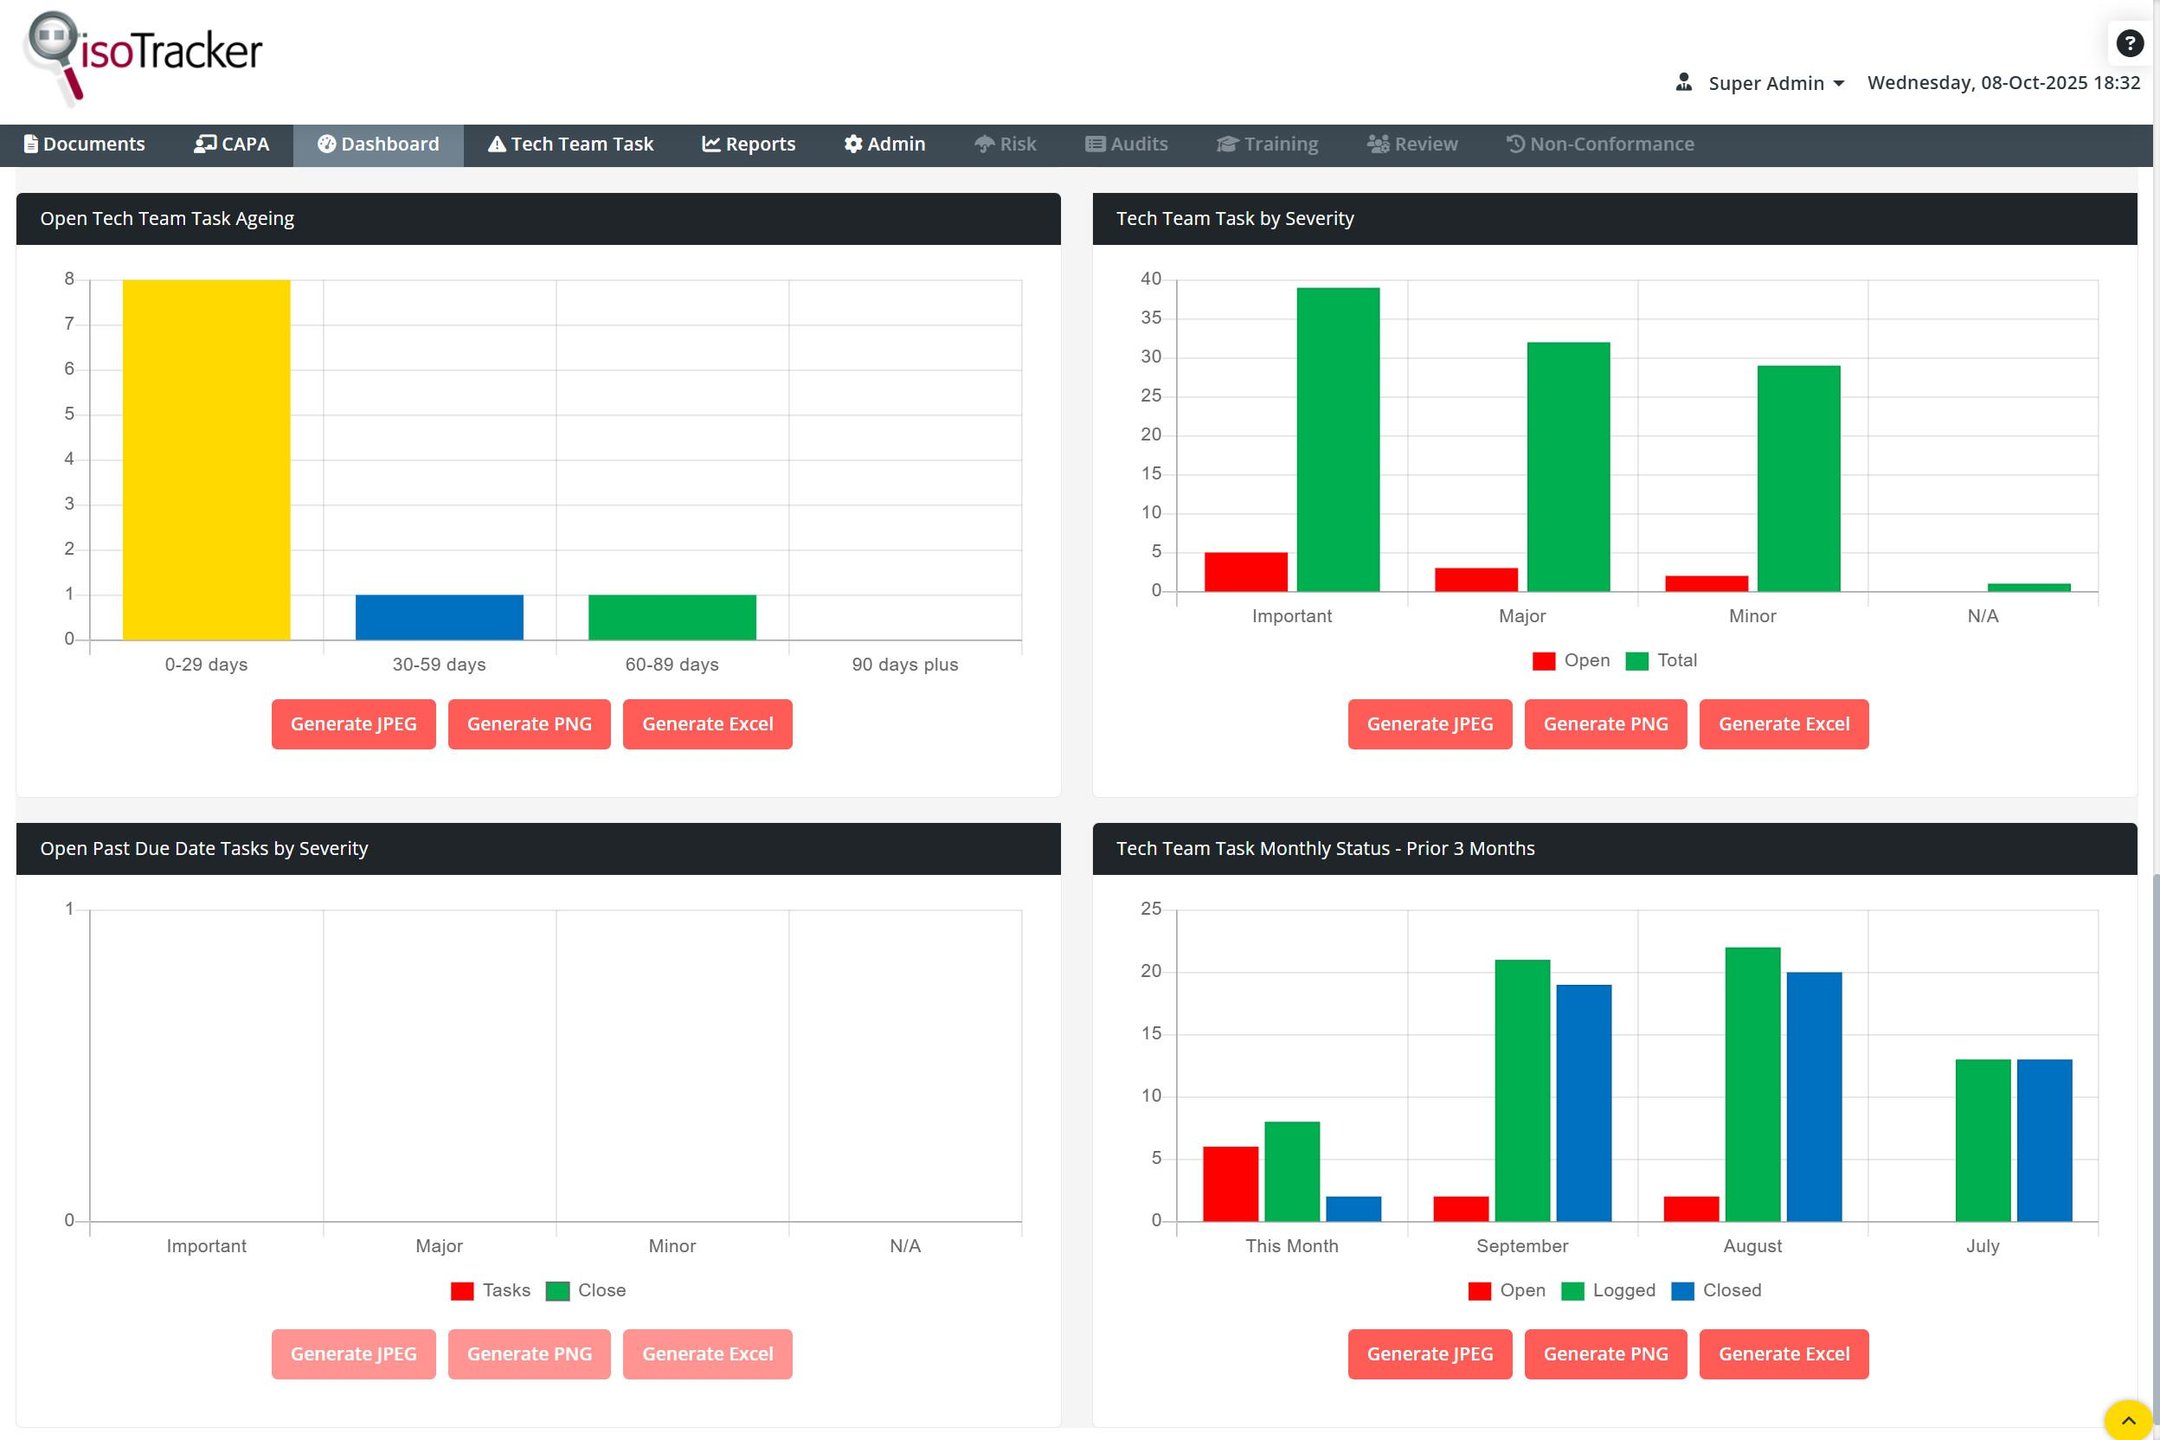Open the Dashboard tab
This screenshot has width=2160, height=1440.
(x=378, y=144)
